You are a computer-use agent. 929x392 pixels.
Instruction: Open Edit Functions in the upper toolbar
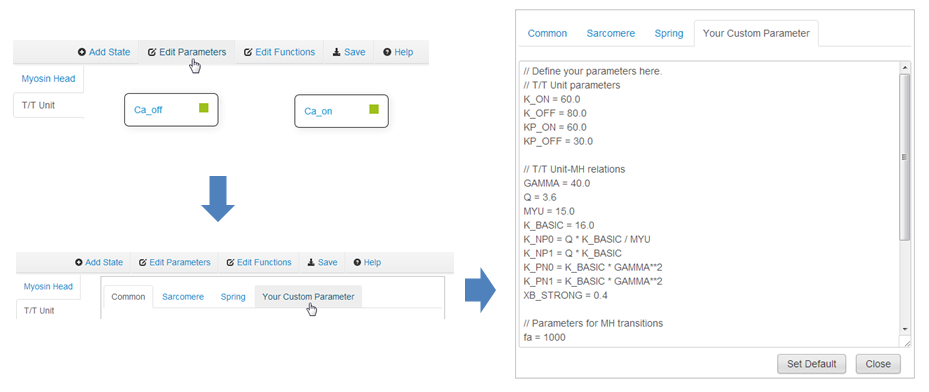coord(279,52)
